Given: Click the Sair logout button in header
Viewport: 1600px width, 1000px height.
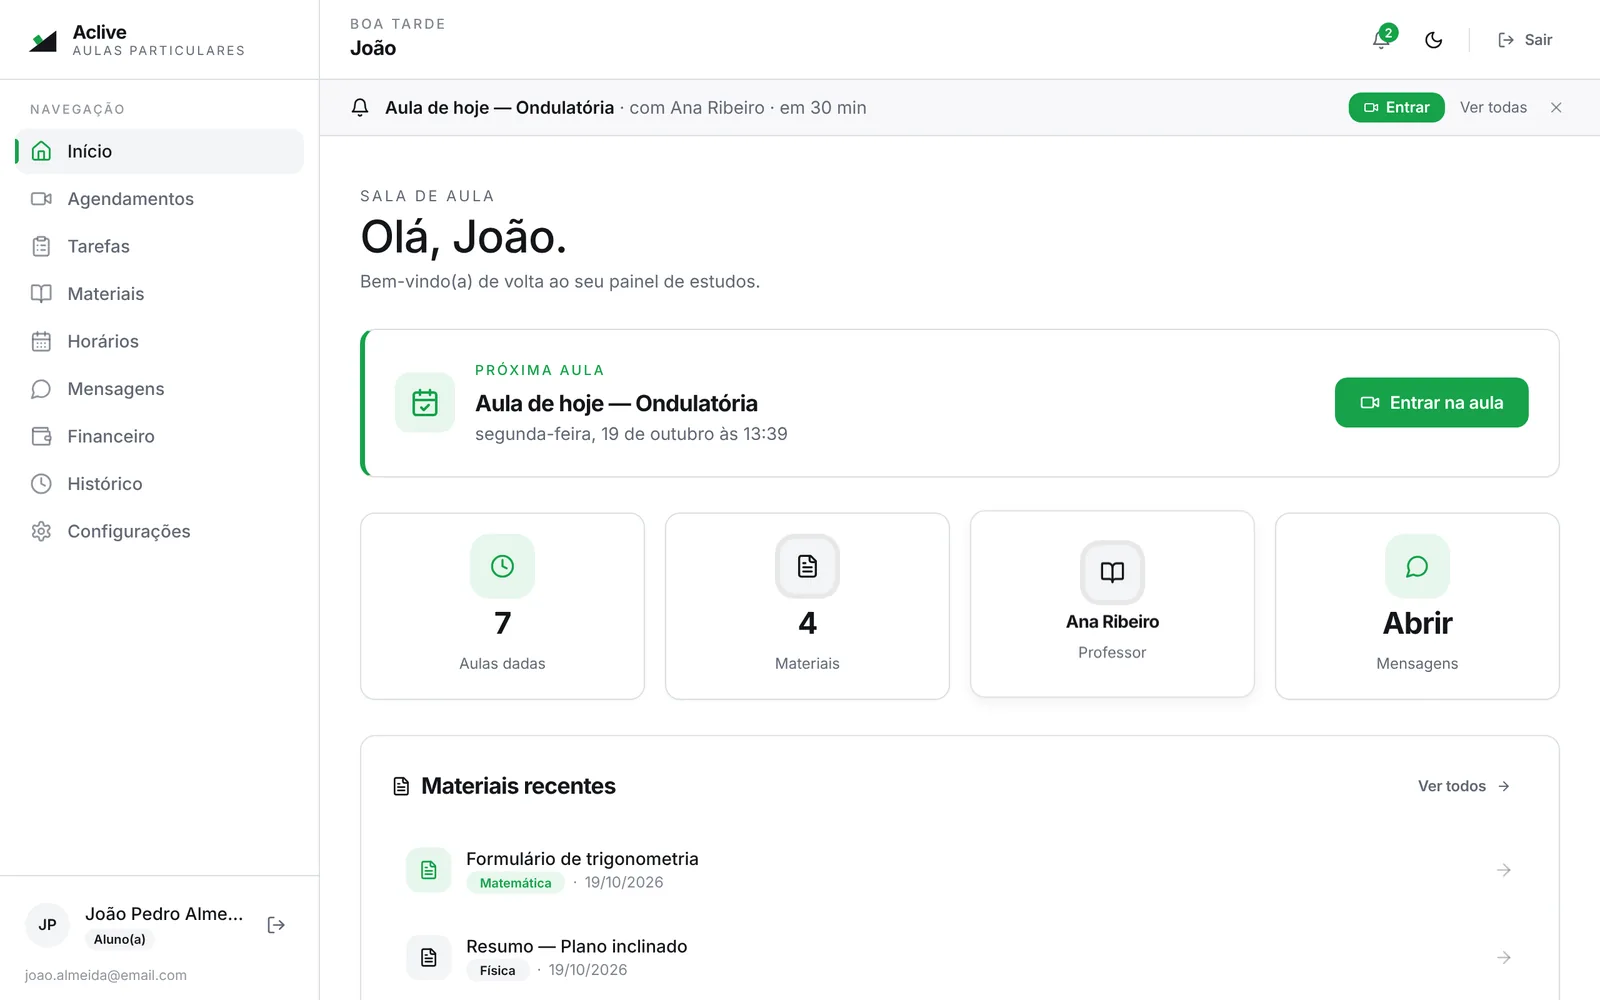Looking at the screenshot, I should (1525, 40).
